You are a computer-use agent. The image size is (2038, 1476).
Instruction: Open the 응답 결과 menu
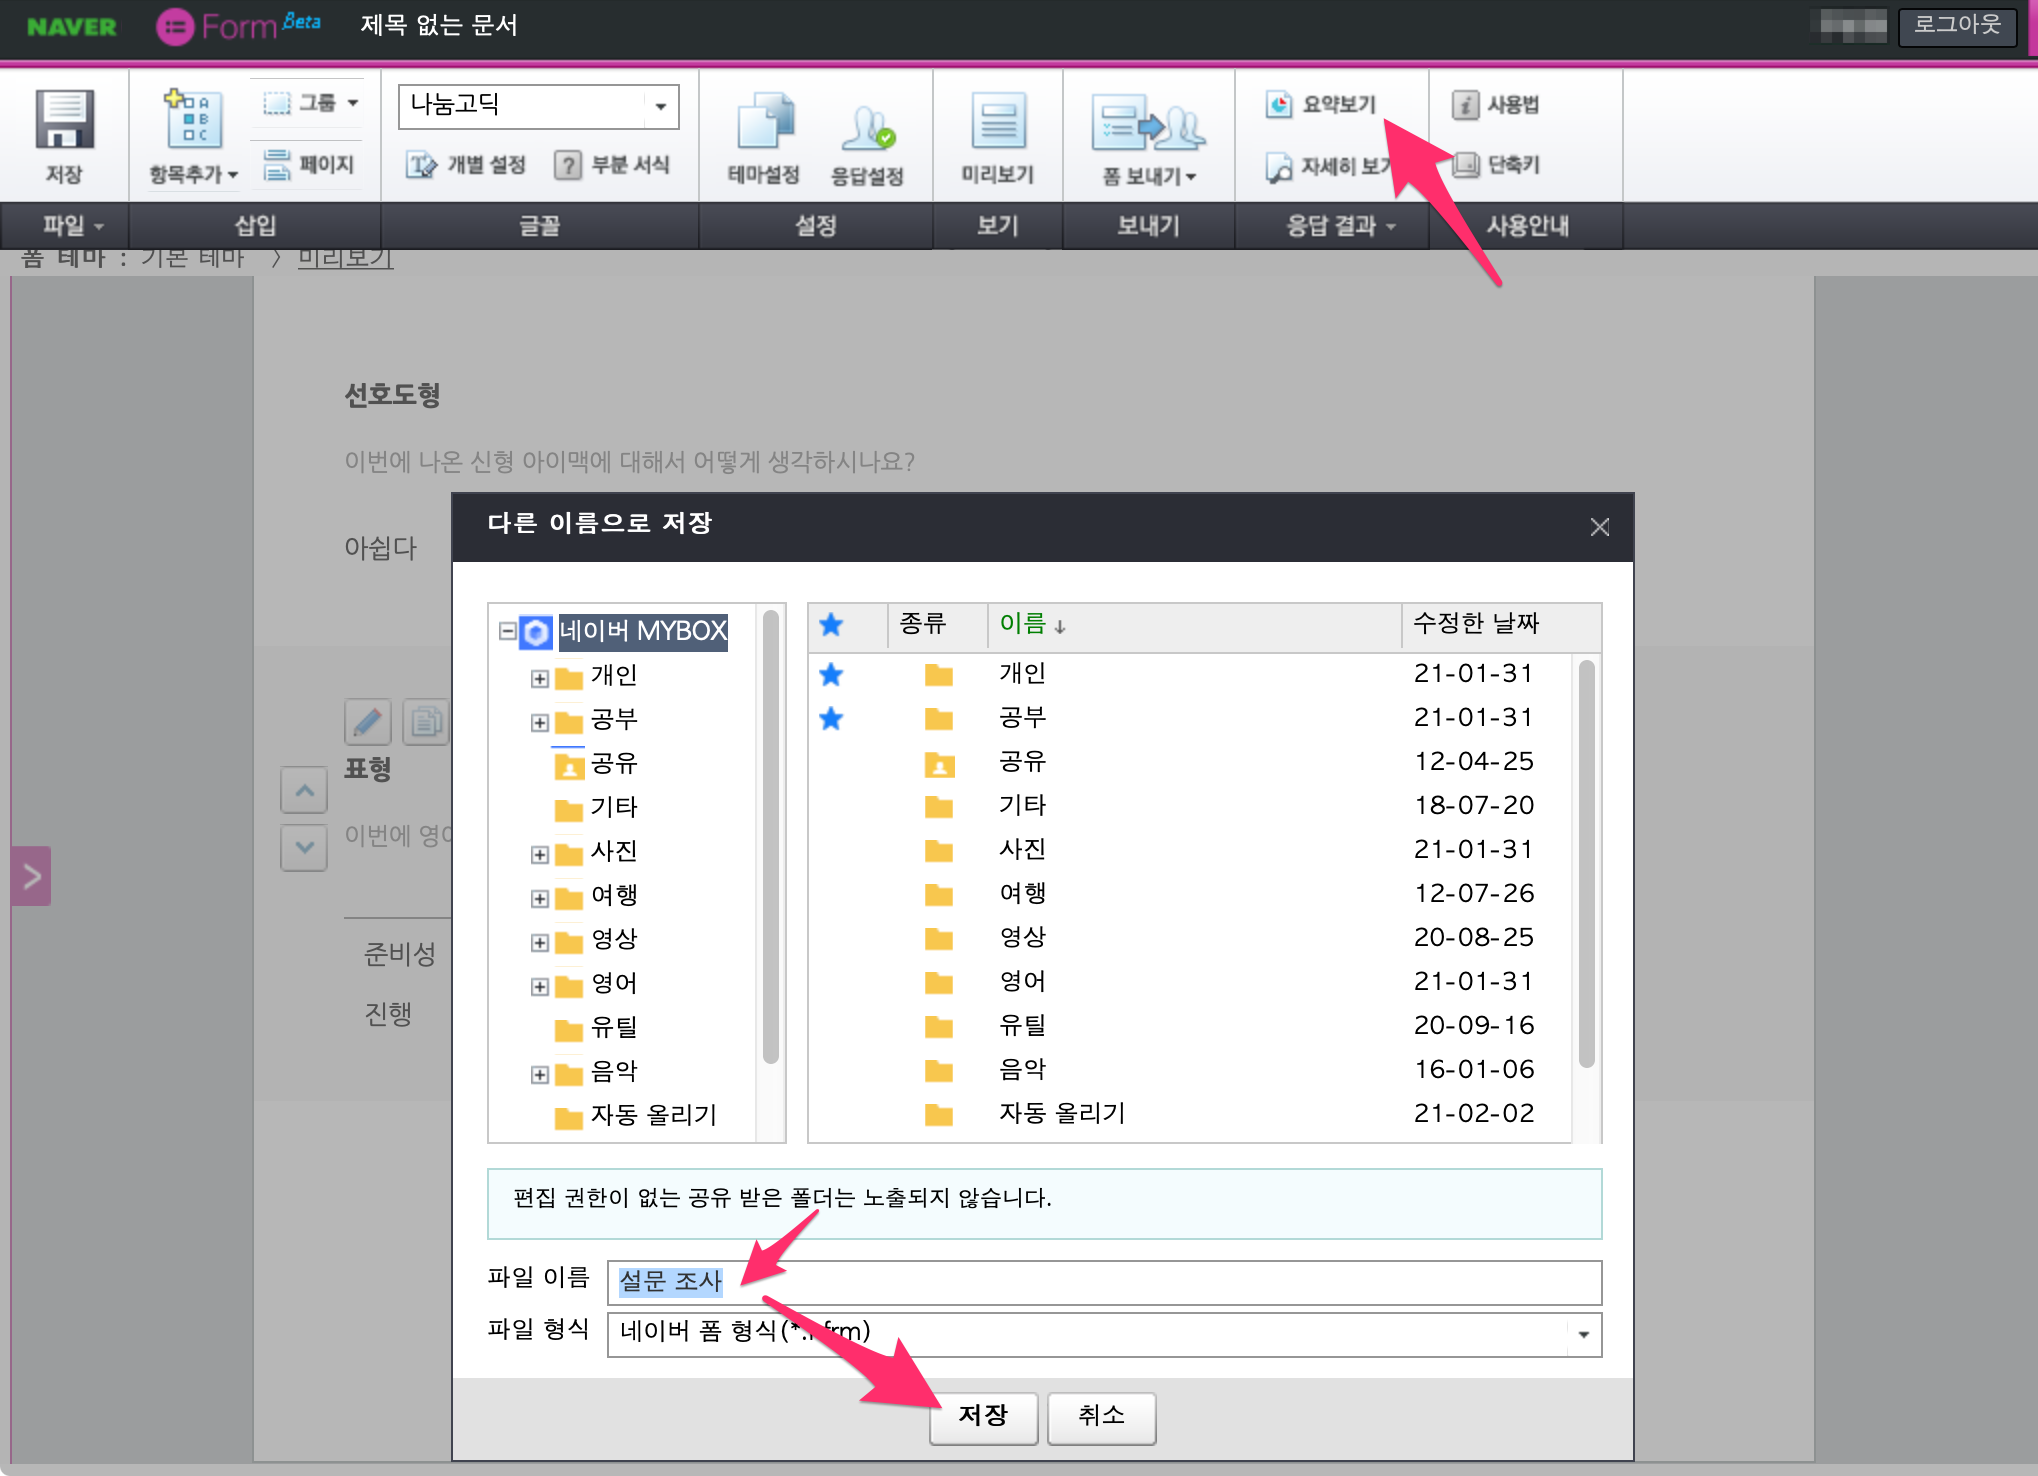click(x=1338, y=226)
